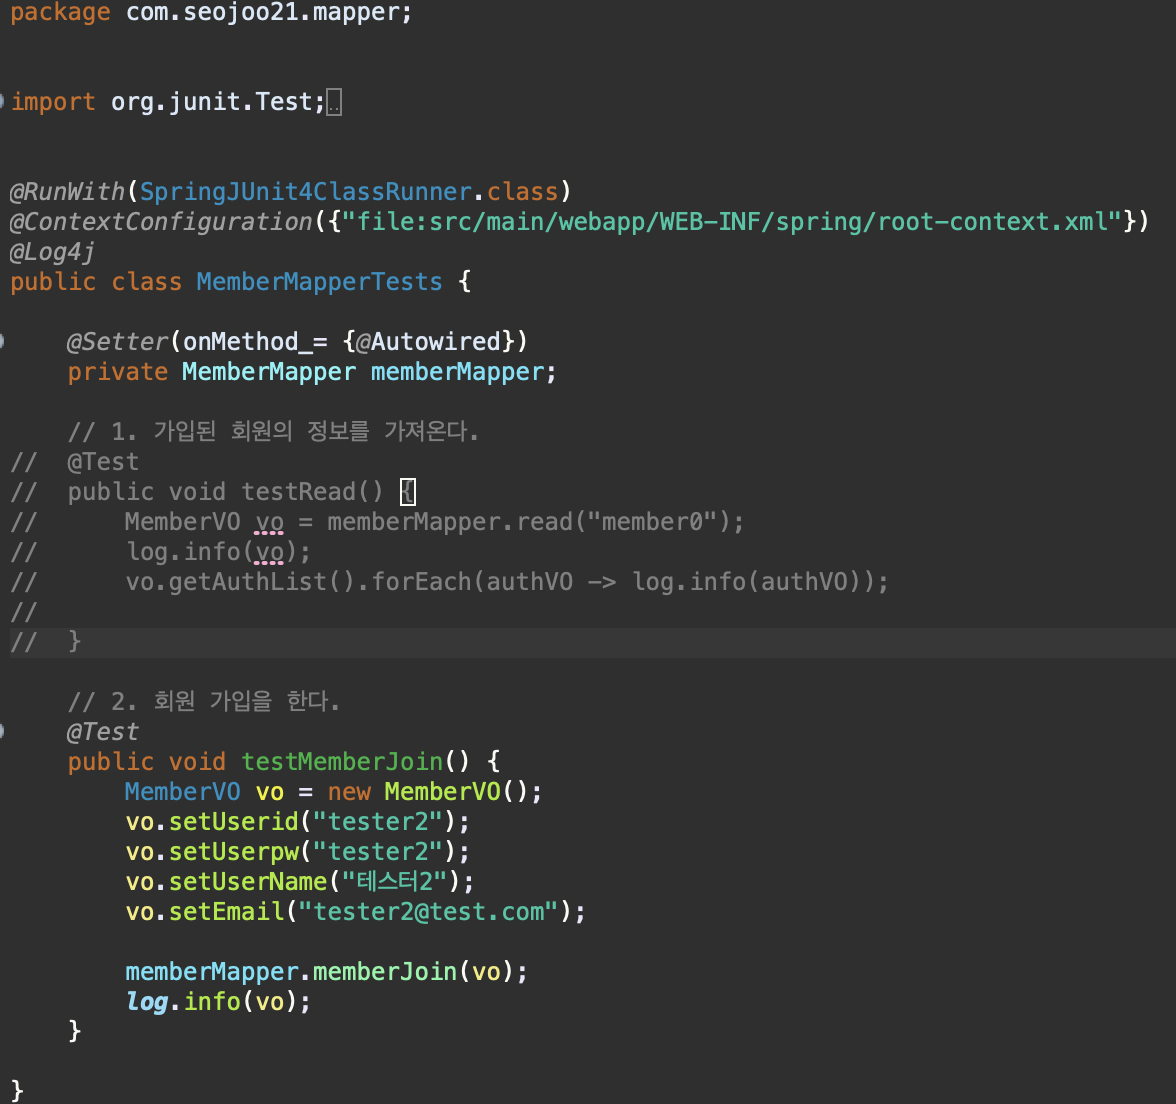Viewport: 1176px width, 1104px height.
Task: Expand the folded imports box after org.junit.Test
Action: pyautogui.click(x=334, y=102)
